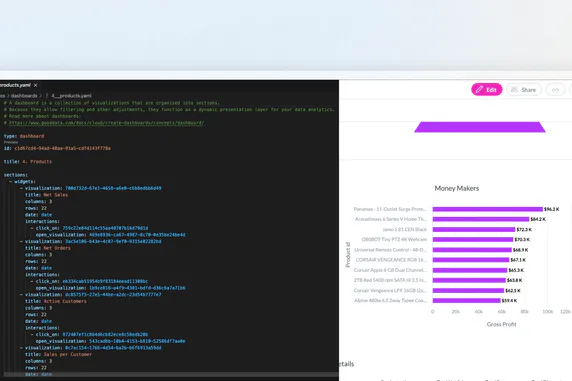Click the 'Read more about dashboards' comment
Image resolution: width=572 pixels, height=381 pixels.
pyautogui.click(x=42, y=116)
